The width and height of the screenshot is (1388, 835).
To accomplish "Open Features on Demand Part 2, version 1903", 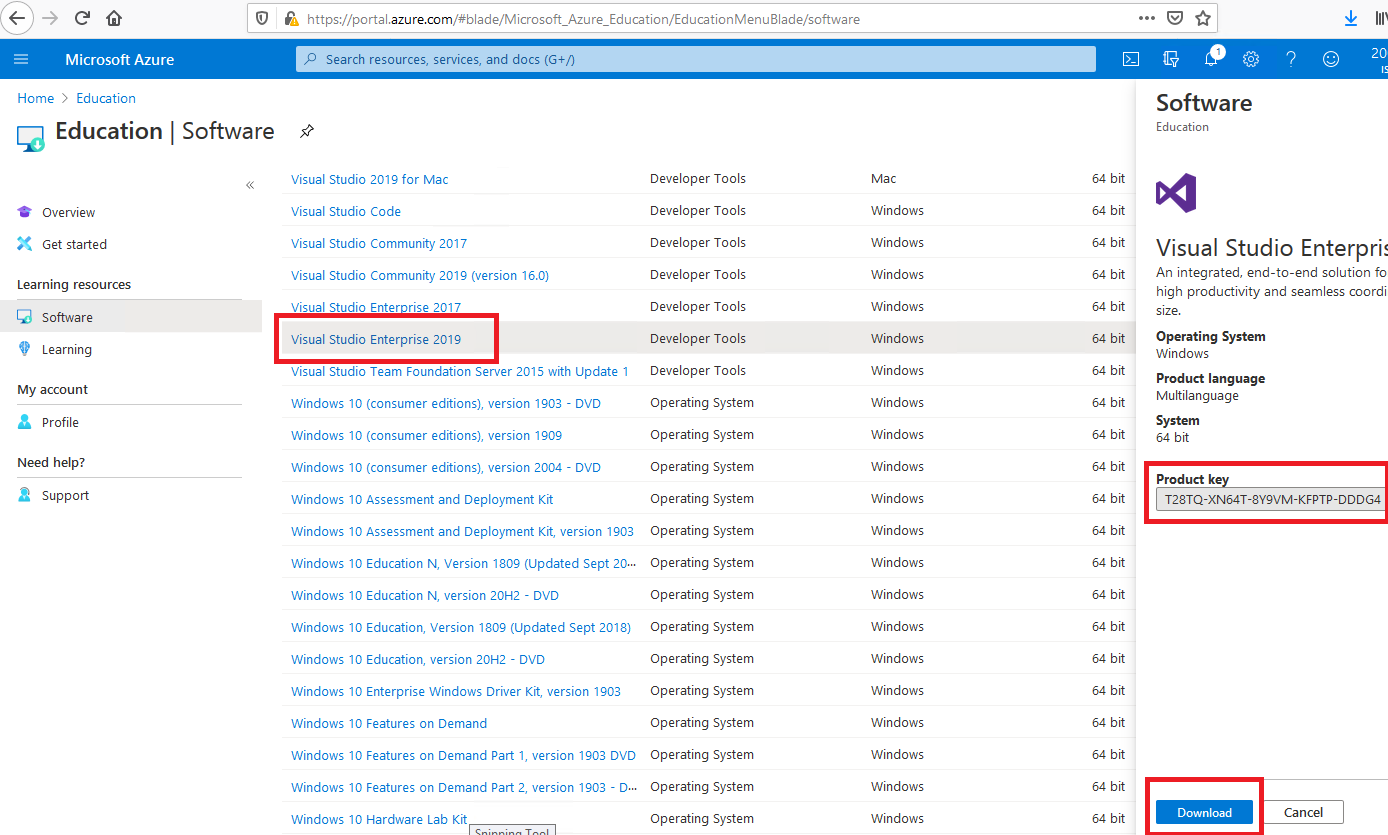I will pos(464,787).
